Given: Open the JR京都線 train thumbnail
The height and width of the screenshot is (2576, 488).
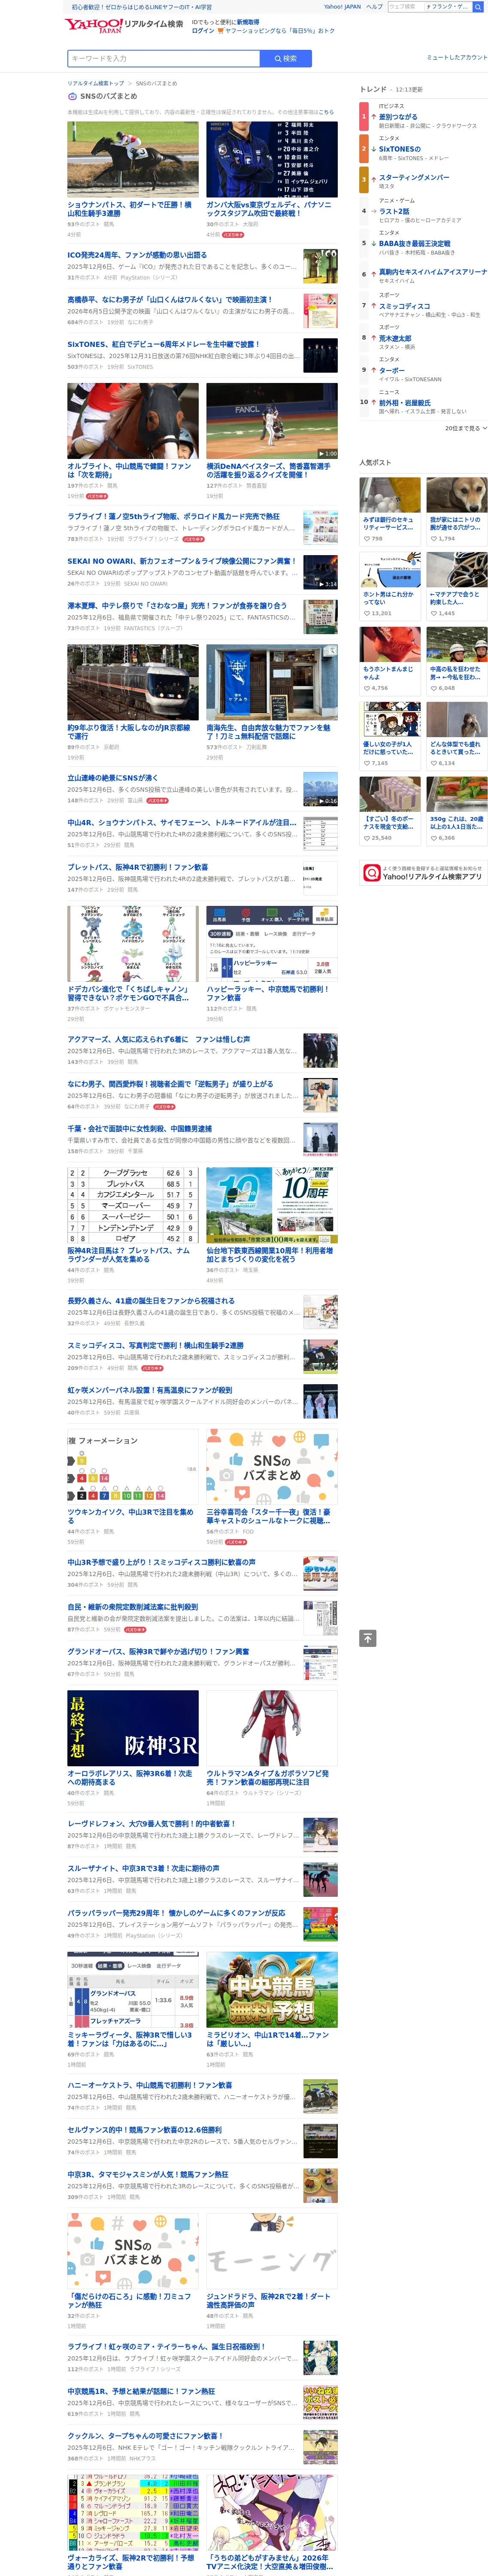Looking at the screenshot, I should click(133, 682).
